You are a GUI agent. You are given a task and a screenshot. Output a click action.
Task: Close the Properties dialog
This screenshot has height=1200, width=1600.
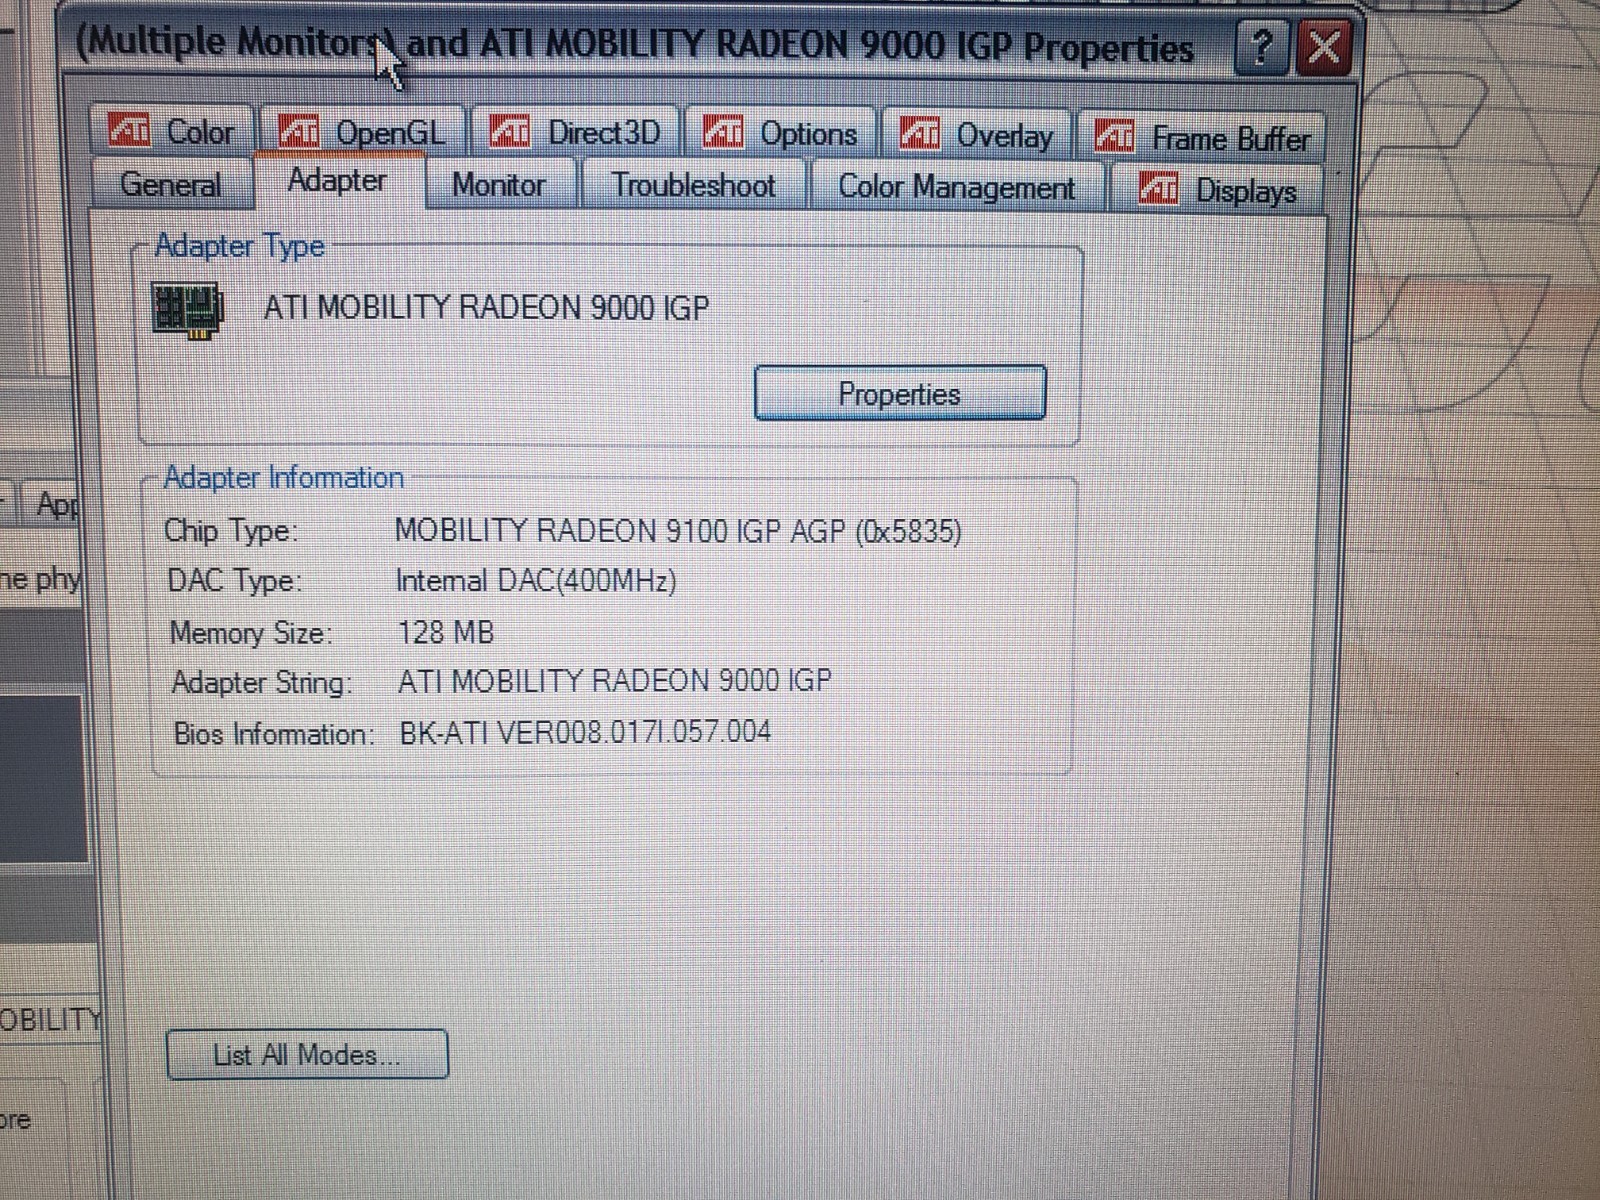click(1324, 46)
